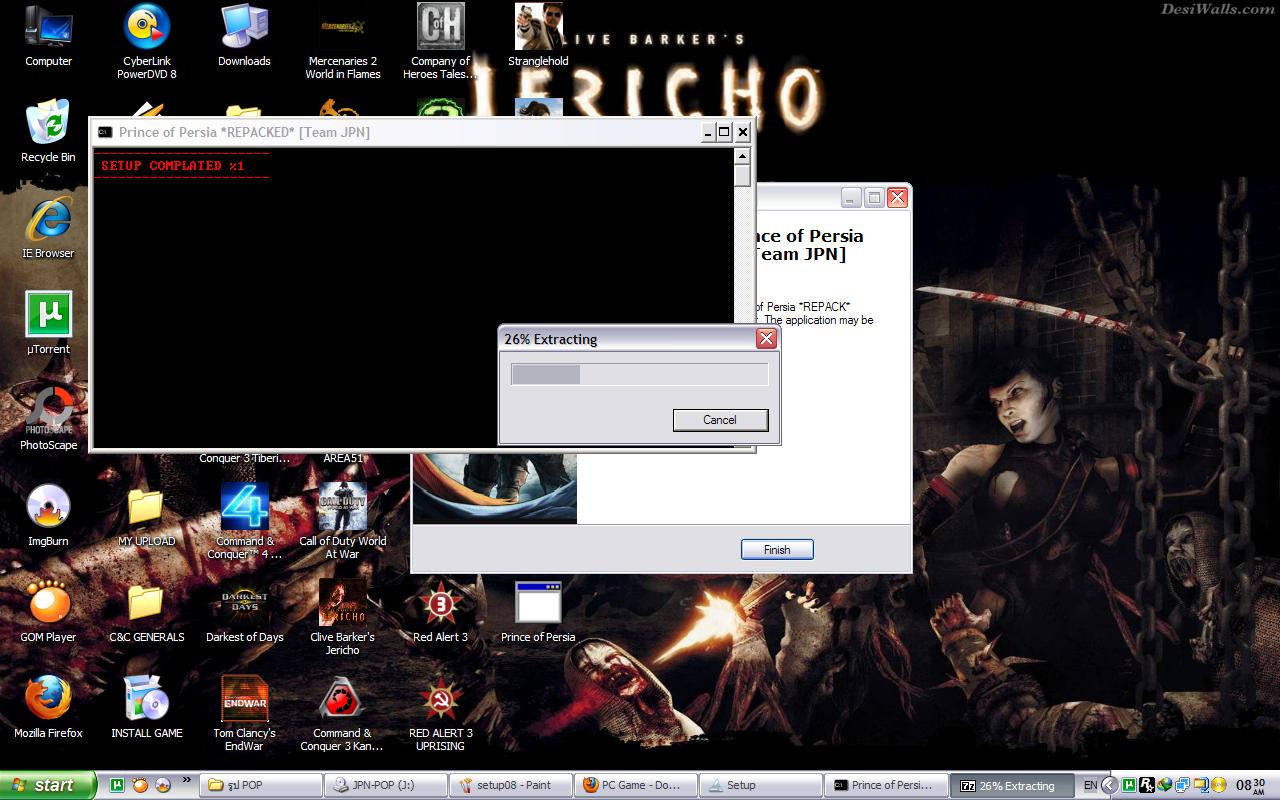Screen dimensions: 1280x800
Task: Open the Prince of Persia desktop shortcut
Action: click(x=538, y=612)
